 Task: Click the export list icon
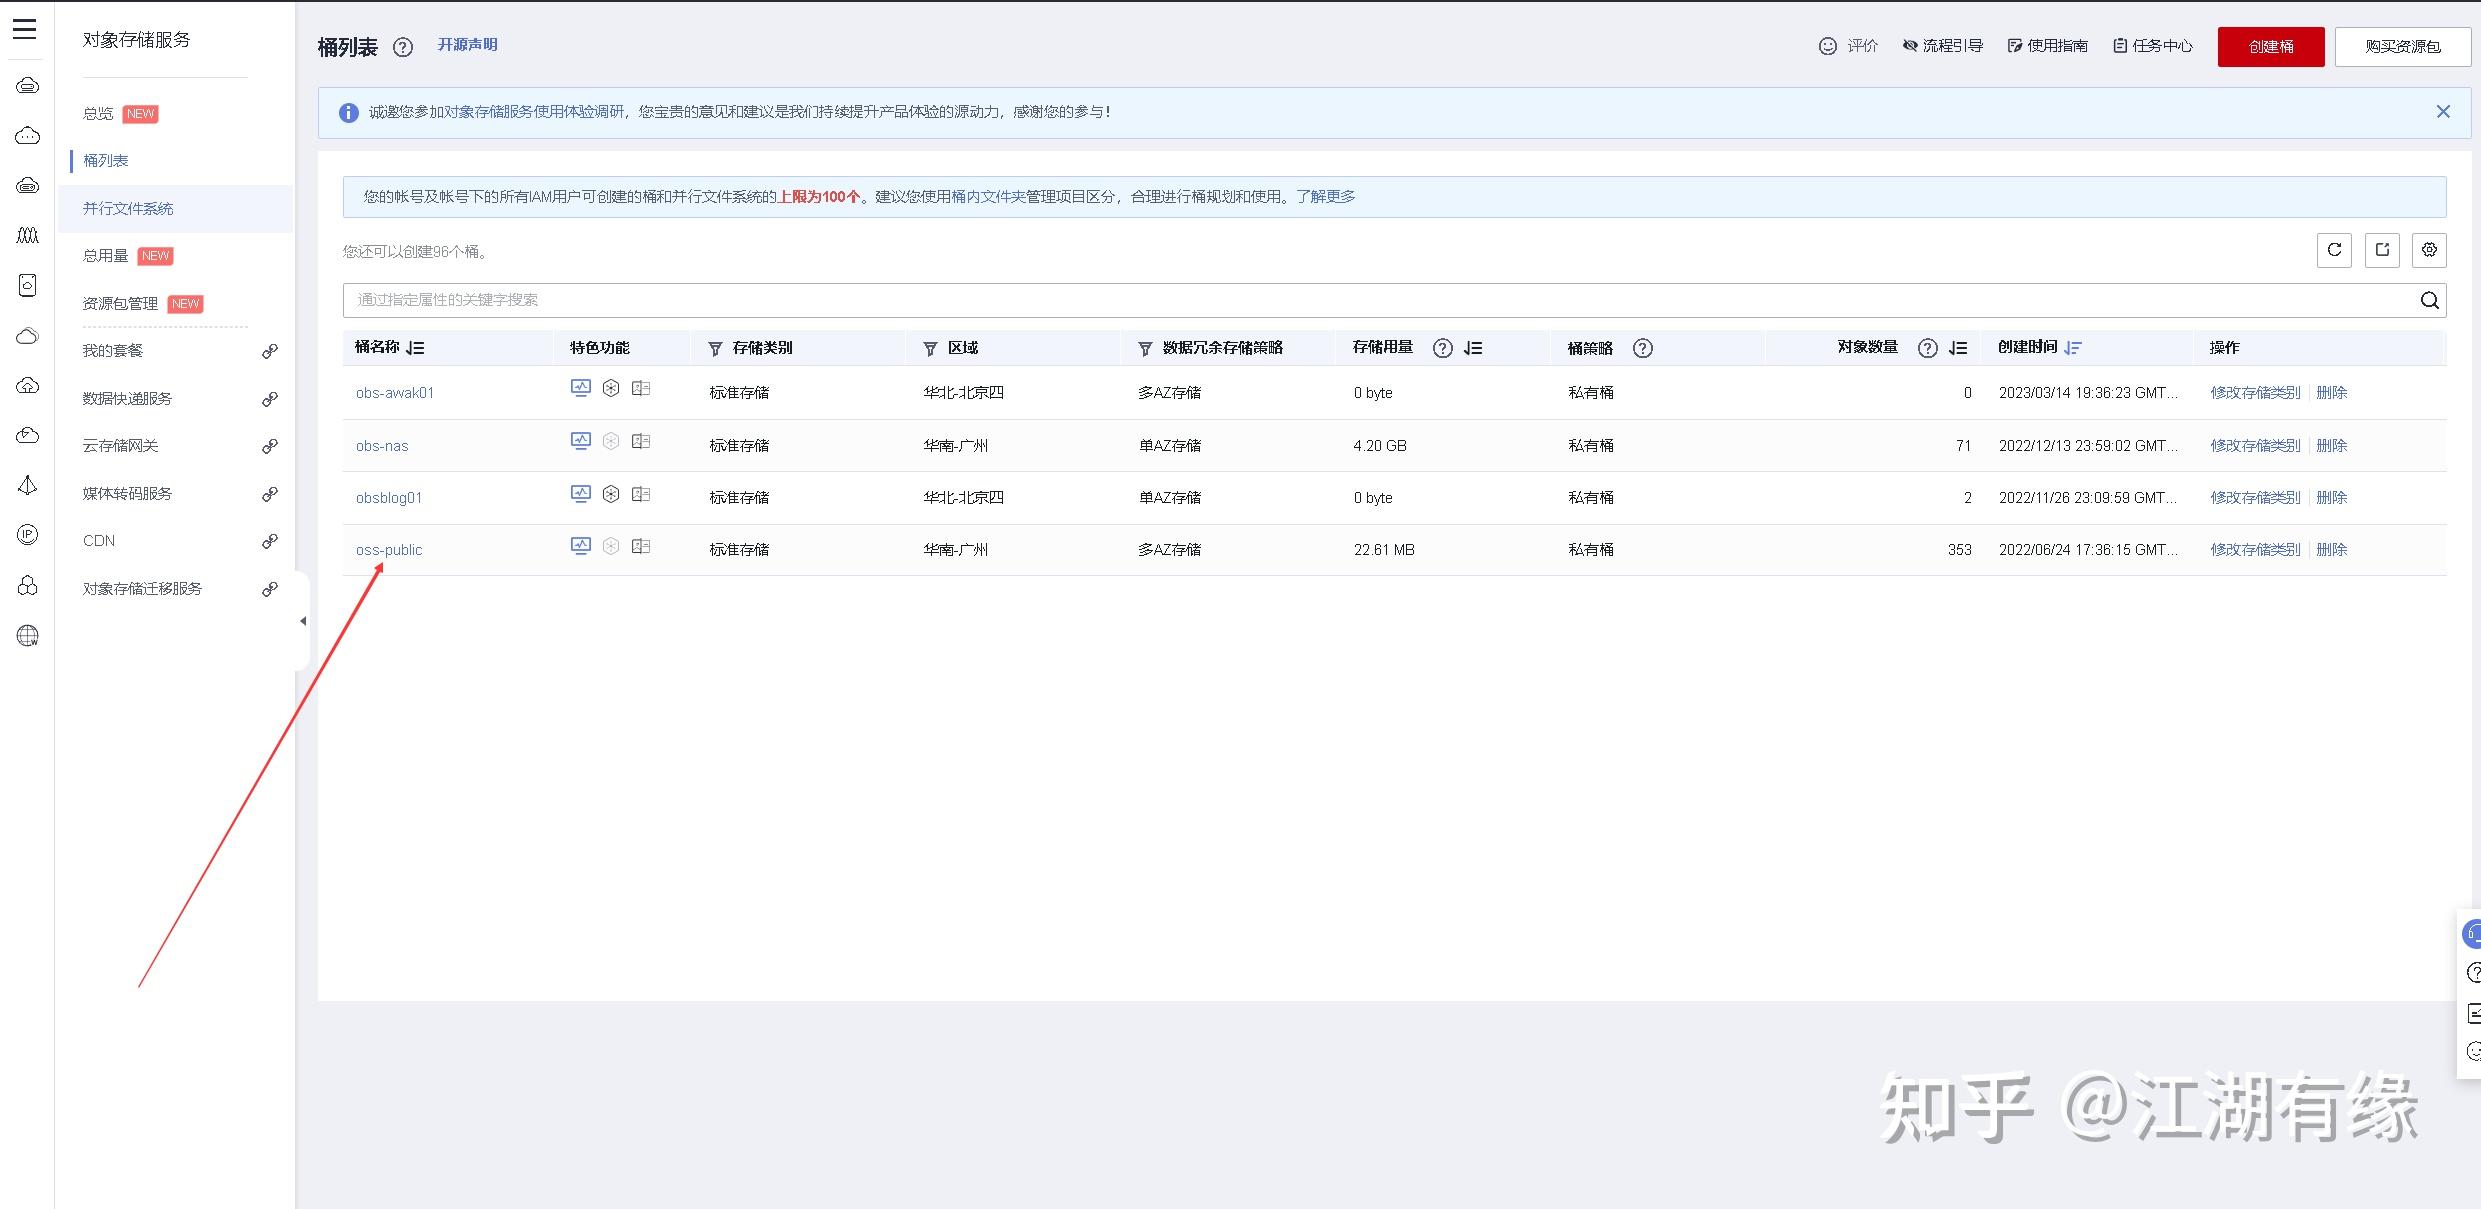click(2382, 250)
